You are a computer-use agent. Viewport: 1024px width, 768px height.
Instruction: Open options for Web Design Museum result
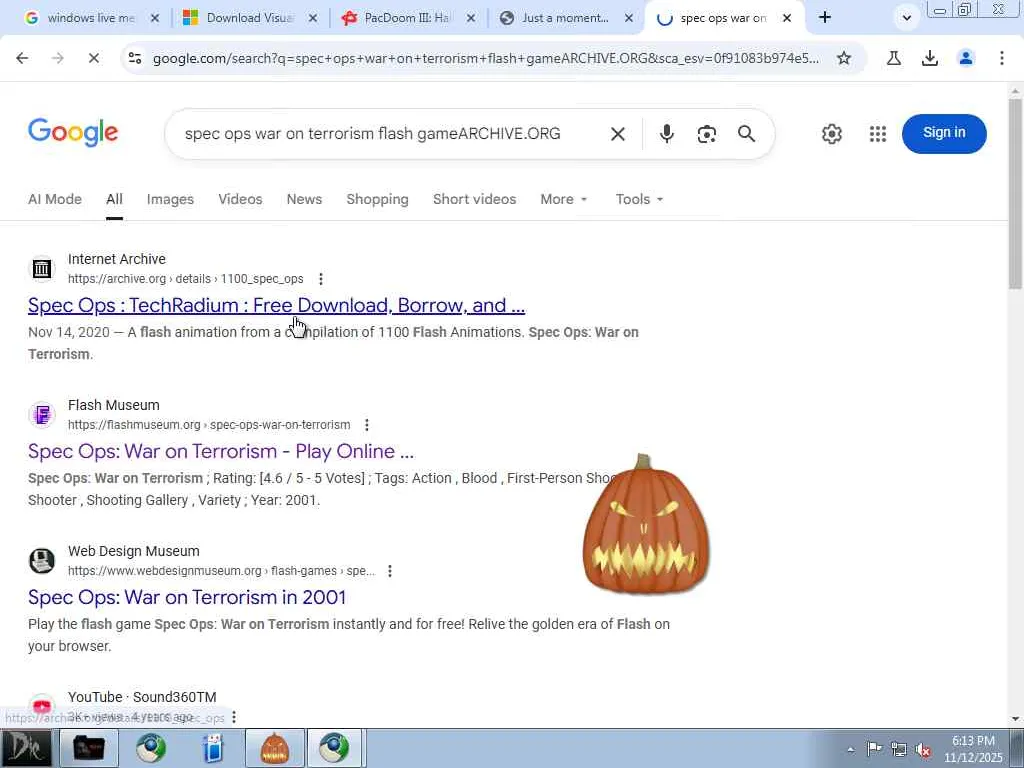pos(390,571)
